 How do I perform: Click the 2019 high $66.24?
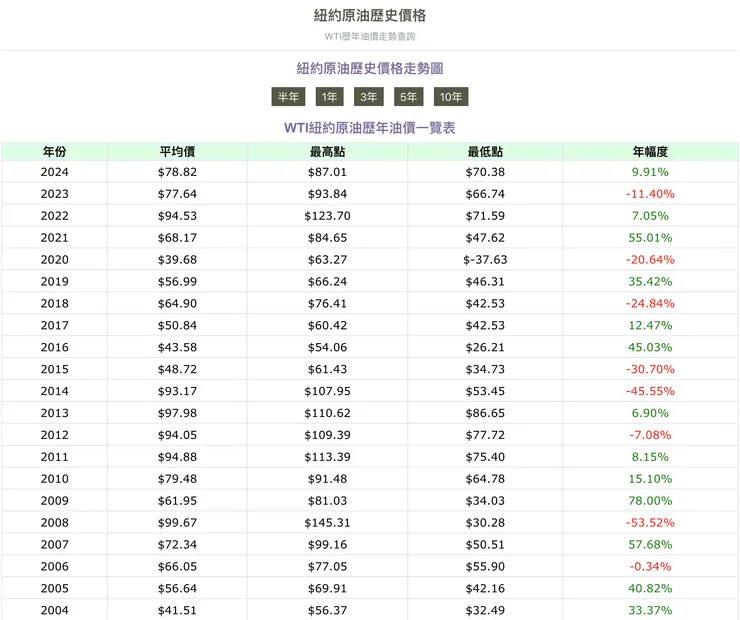(x=328, y=282)
